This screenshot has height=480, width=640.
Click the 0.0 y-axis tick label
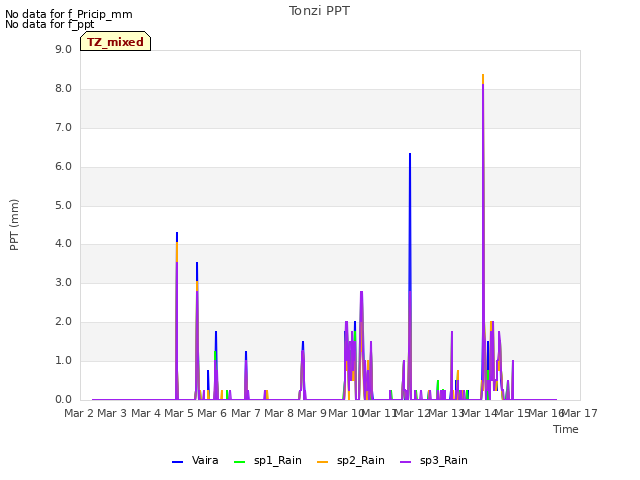63,400
